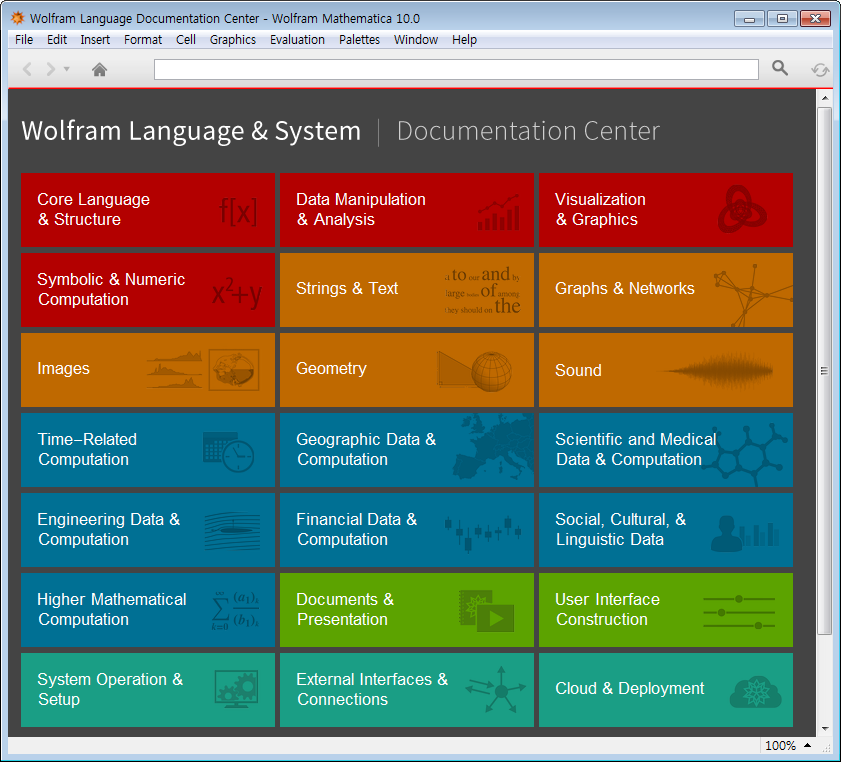This screenshot has width=841, height=762.
Task: Click histogram picture icon on Images tile
Action: pyautogui.click(x=203, y=369)
